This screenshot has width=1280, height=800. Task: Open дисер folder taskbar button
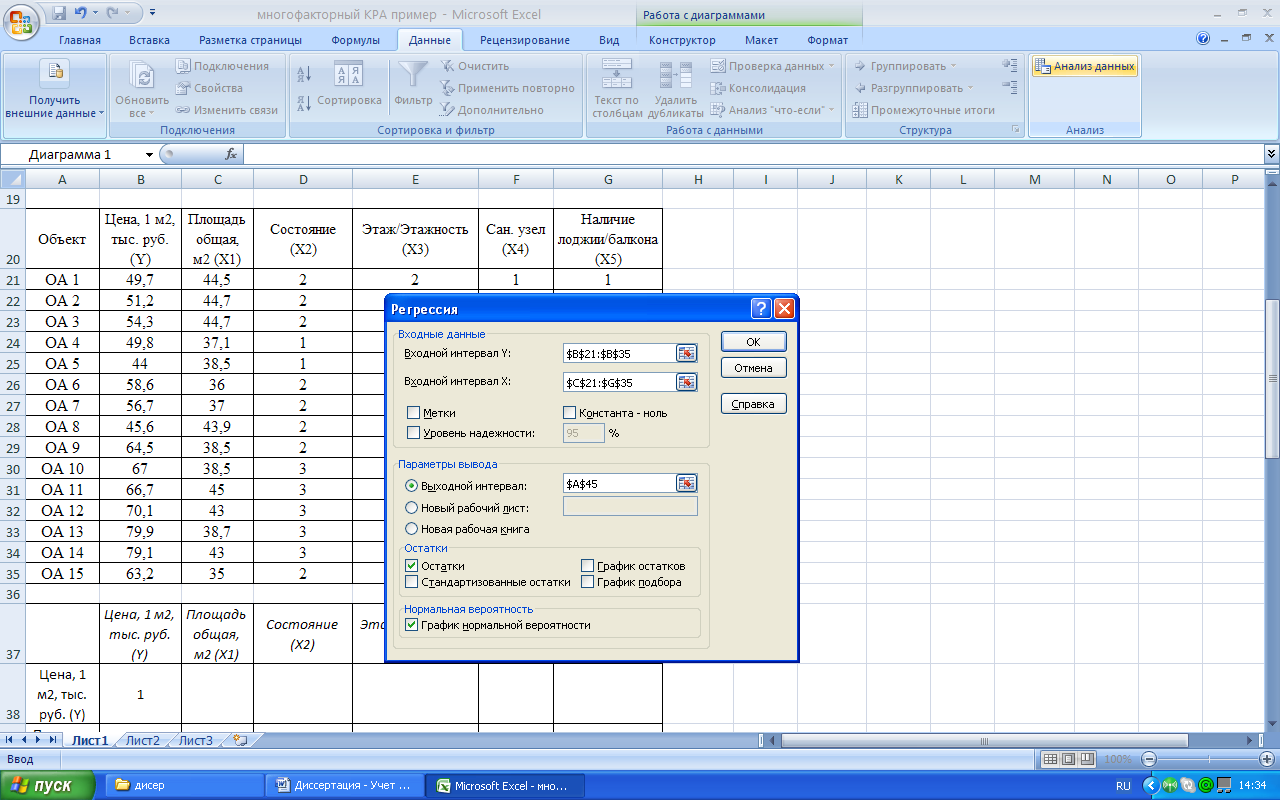pyautogui.click(x=185, y=785)
